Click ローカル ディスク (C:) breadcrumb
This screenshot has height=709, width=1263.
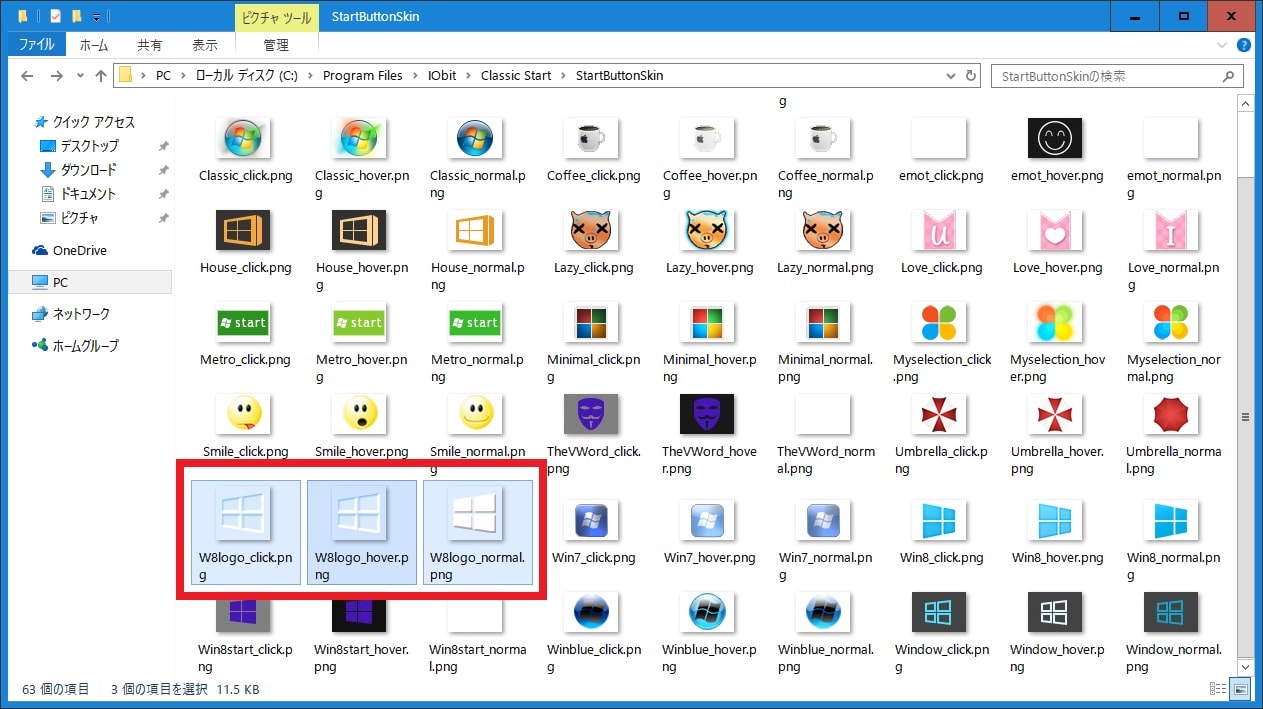(245, 76)
